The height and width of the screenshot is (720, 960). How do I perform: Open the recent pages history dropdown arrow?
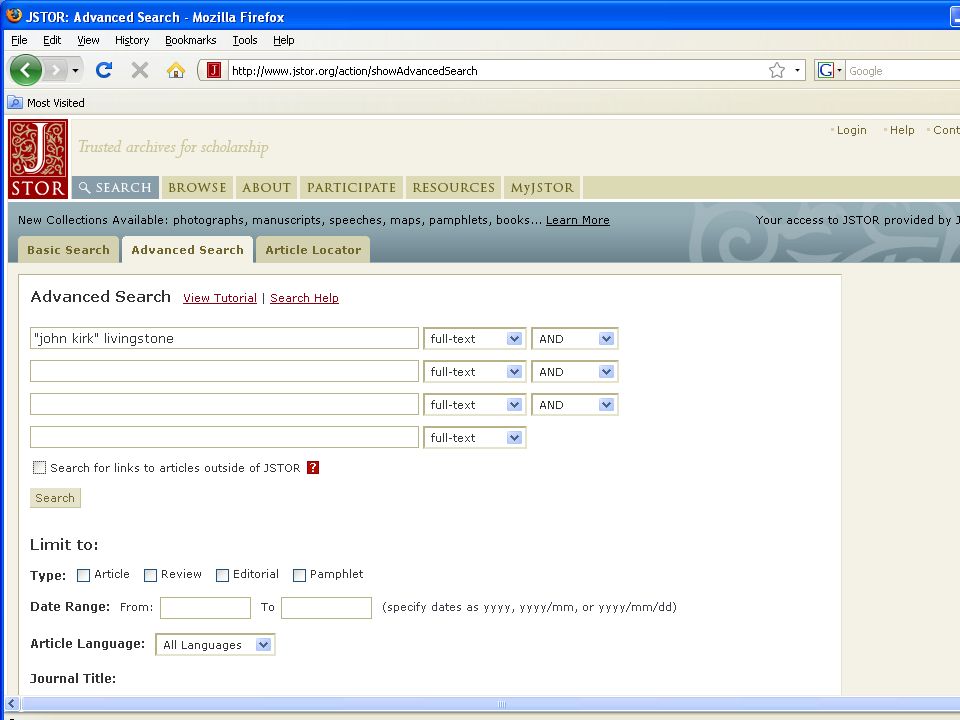point(75,70)
